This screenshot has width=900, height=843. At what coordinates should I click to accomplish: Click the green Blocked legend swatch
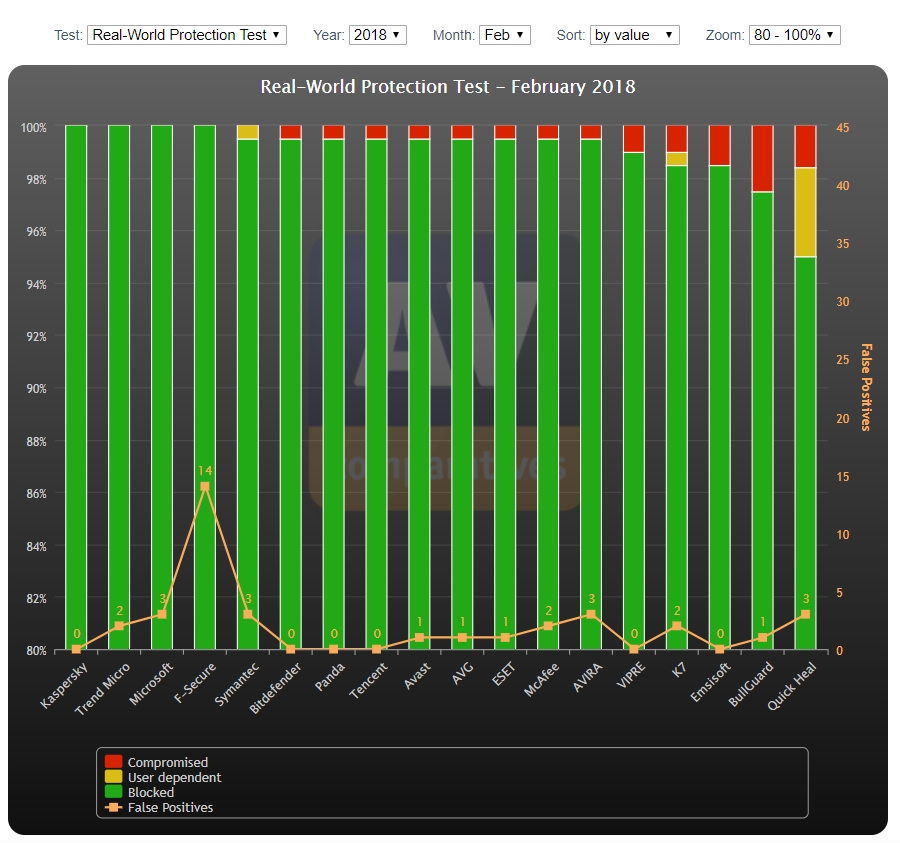tap(114, 791)
